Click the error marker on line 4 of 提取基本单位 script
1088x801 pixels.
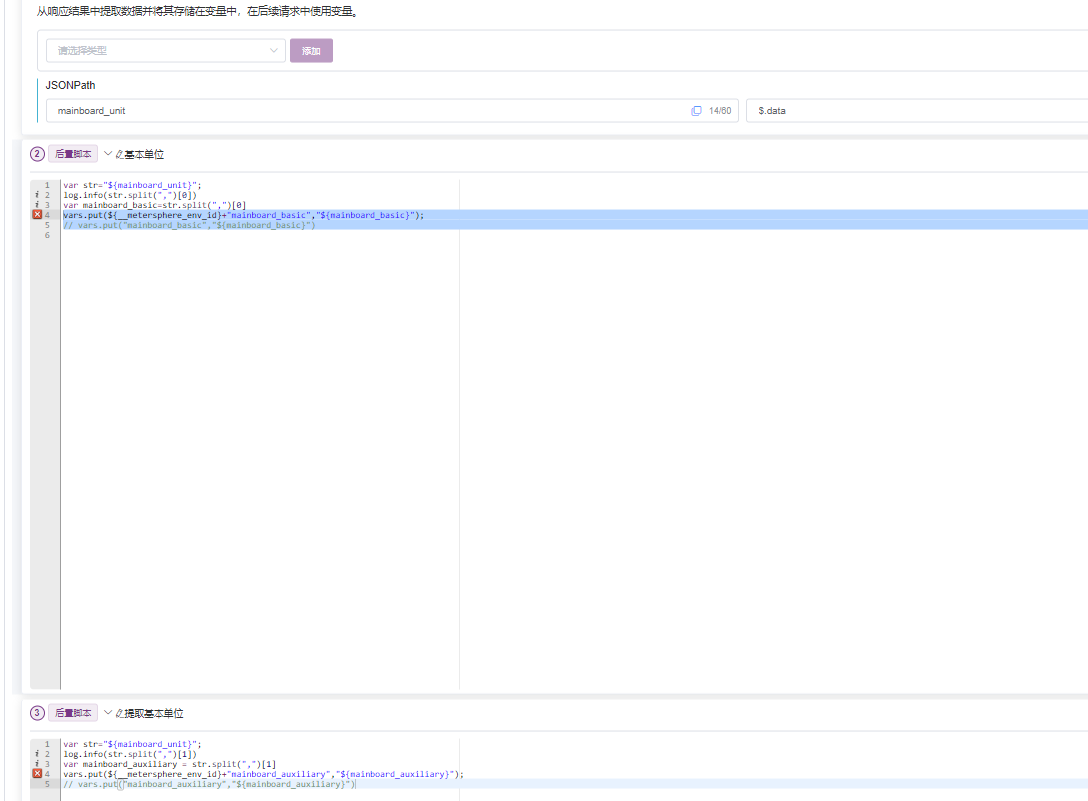pyautogui.click(x=37, y=774)
